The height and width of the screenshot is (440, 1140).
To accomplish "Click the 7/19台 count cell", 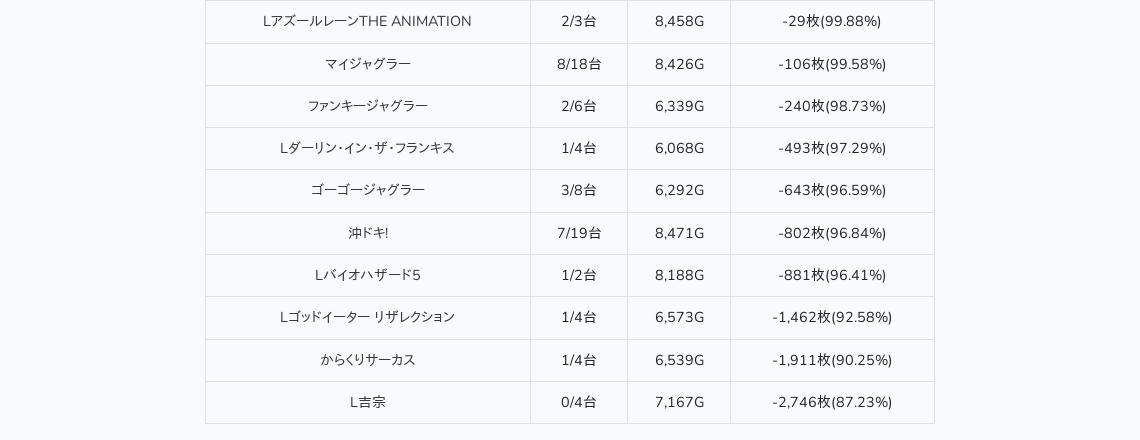I will pos(579,233).
